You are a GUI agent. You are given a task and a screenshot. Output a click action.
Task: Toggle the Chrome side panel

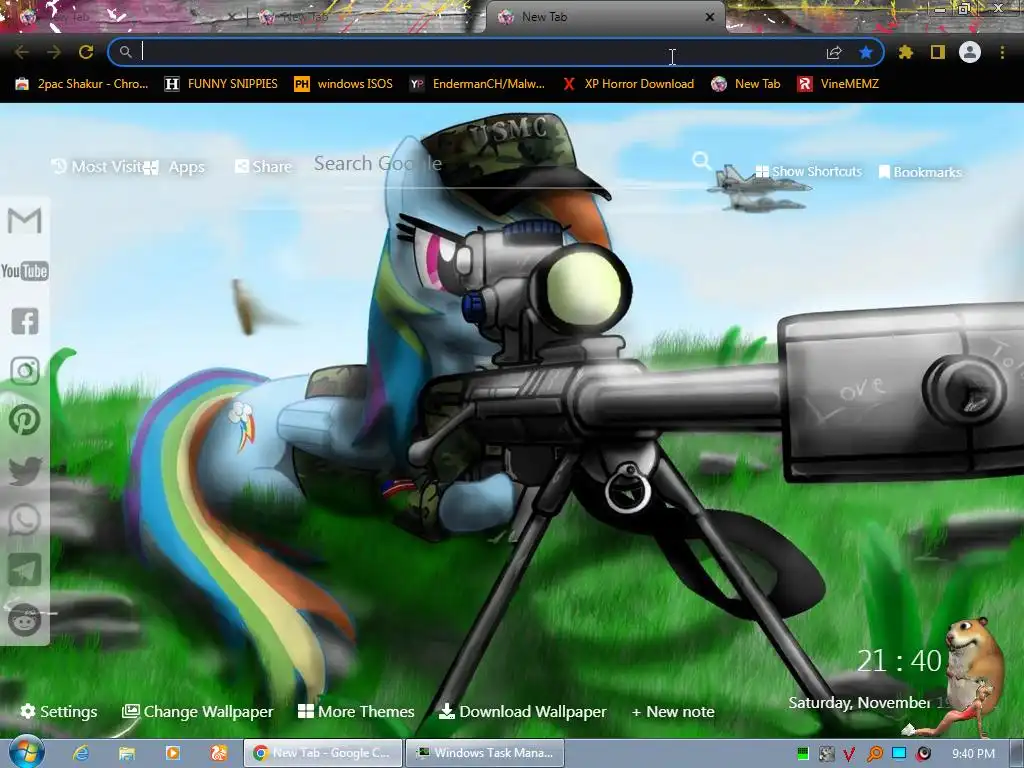(x=938, y=52)
